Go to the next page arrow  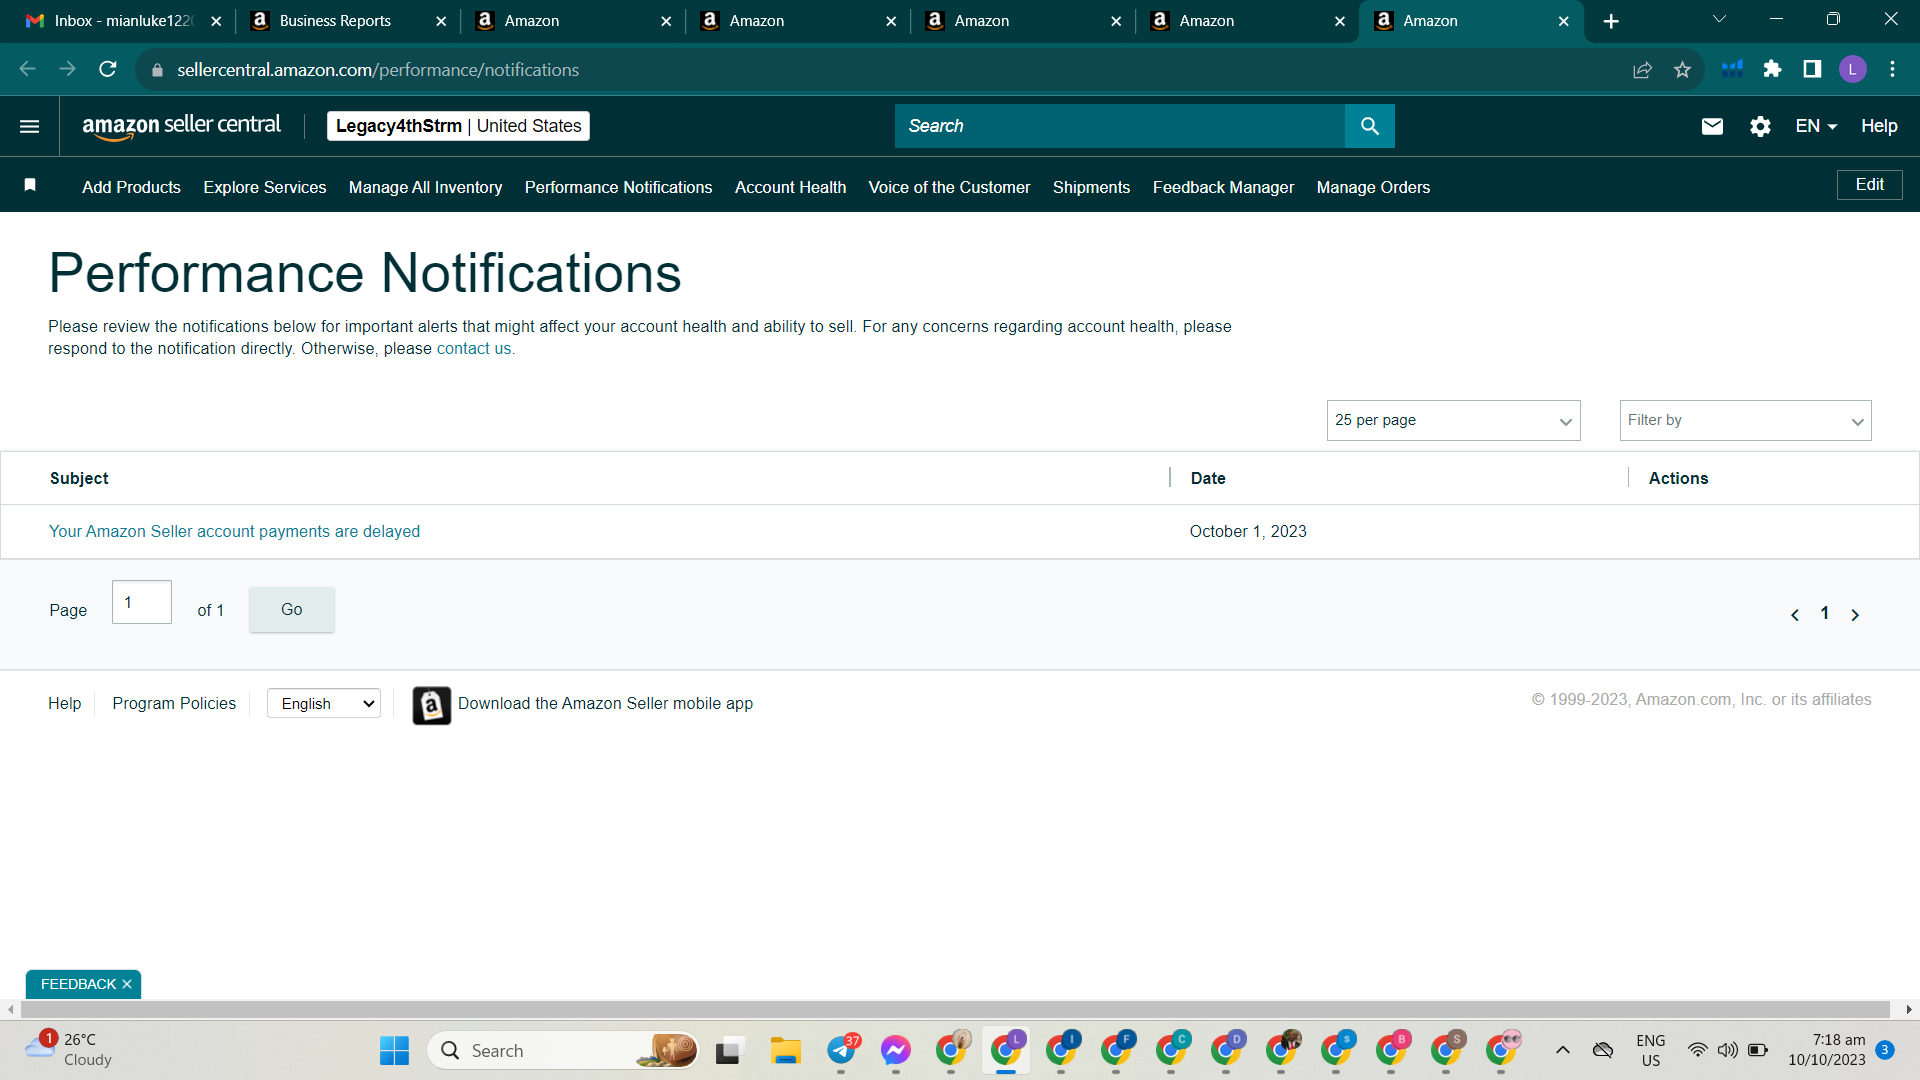(1855, 615)
